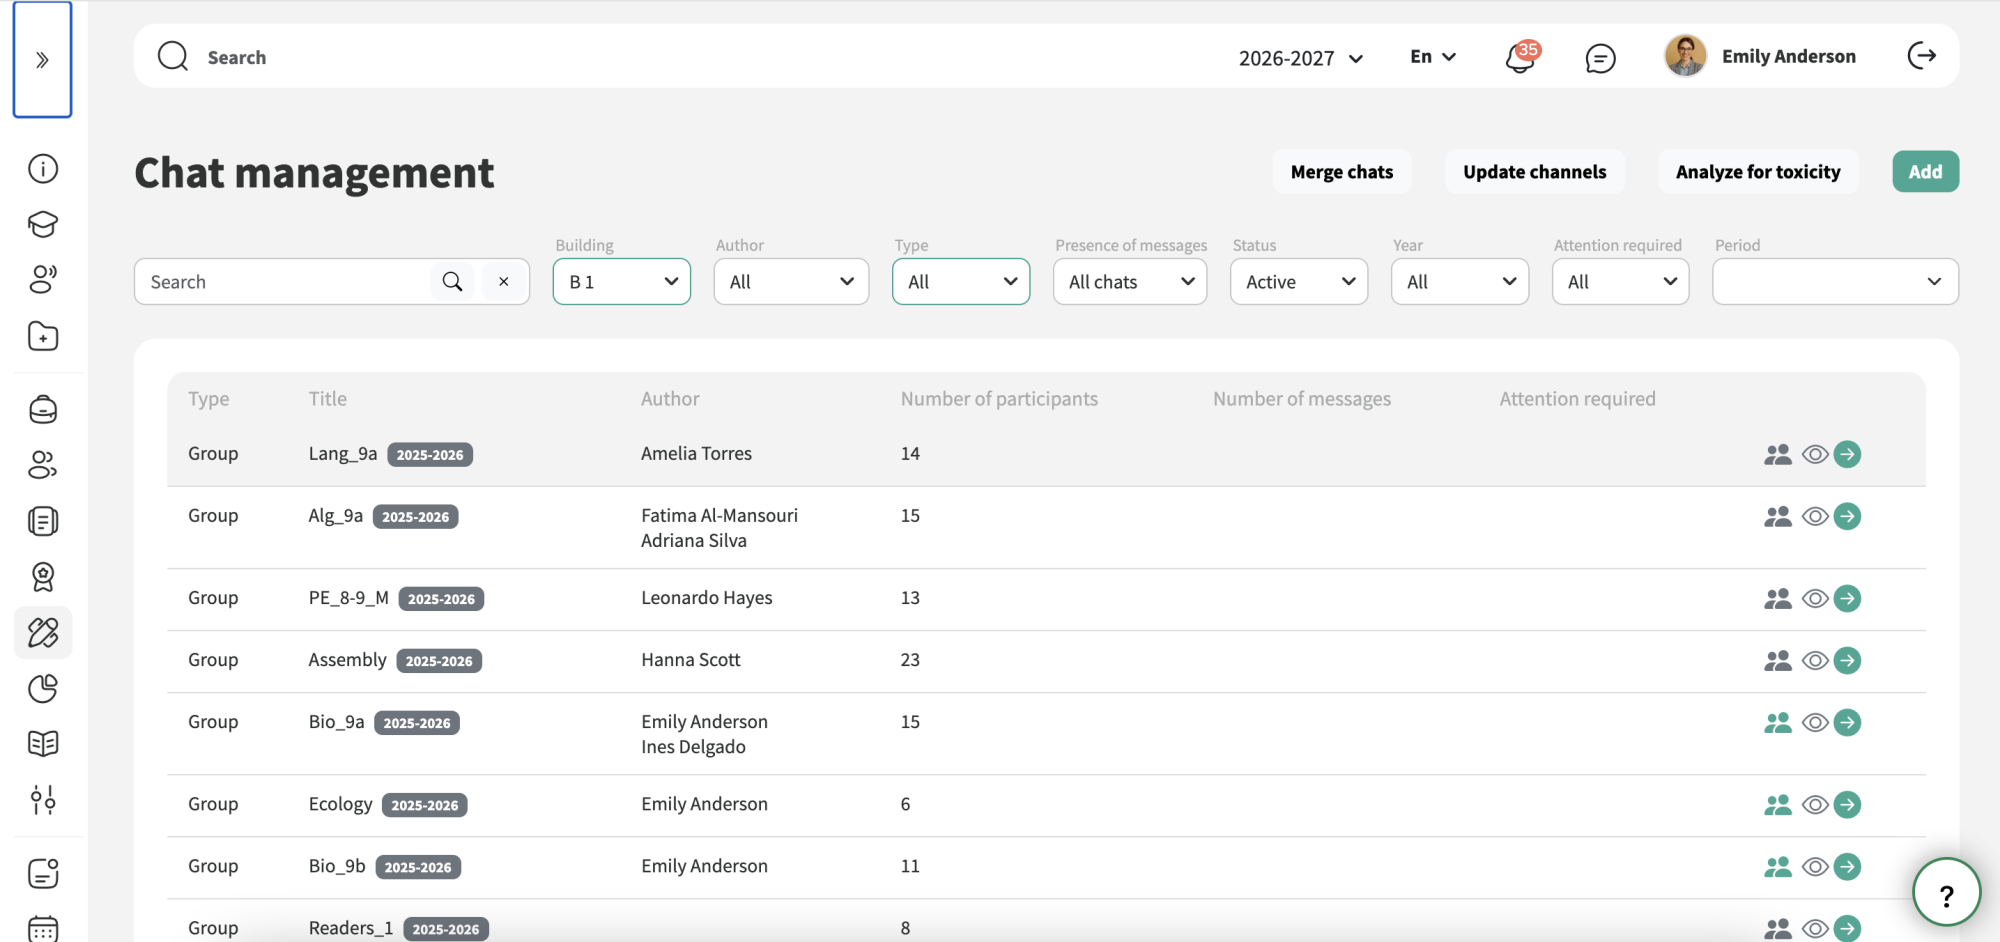The image size is (2000, 942).
Task: Open the folder-plus sidebar icon
Action: coord(43,336)
